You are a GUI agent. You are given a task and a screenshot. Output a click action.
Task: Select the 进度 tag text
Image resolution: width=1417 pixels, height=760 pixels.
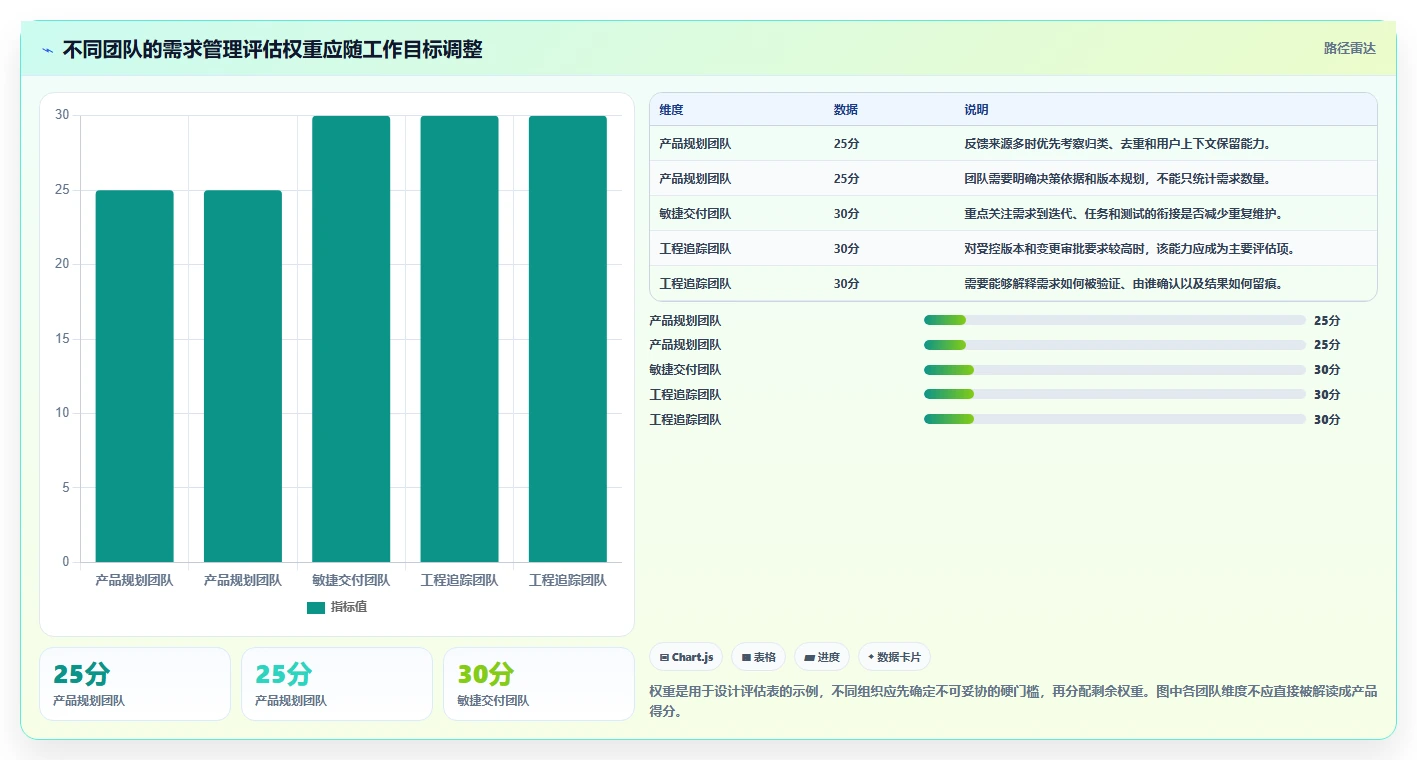pos(828,657)
